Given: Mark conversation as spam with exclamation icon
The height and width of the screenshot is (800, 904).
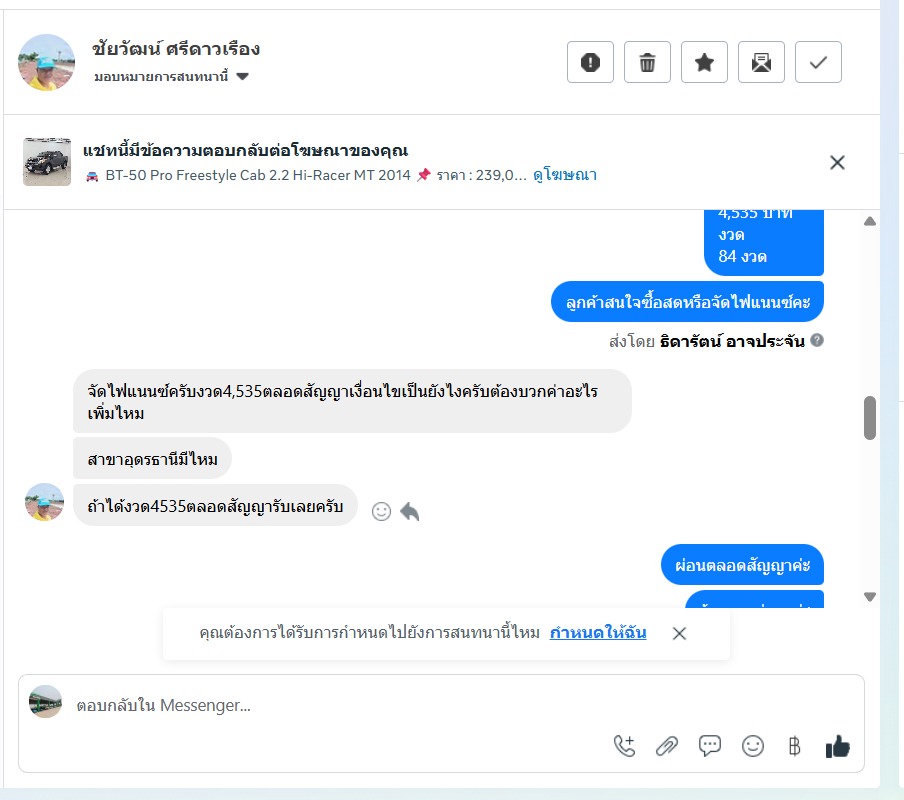Looking at the screenshot, I should pyautogui.click(x=590, y=62).
